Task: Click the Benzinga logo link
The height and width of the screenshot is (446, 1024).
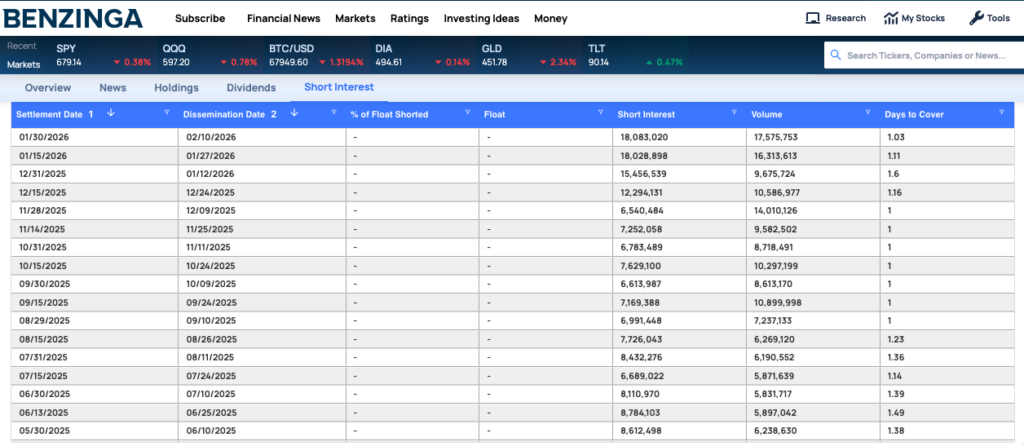Action: tap(74, 18)
